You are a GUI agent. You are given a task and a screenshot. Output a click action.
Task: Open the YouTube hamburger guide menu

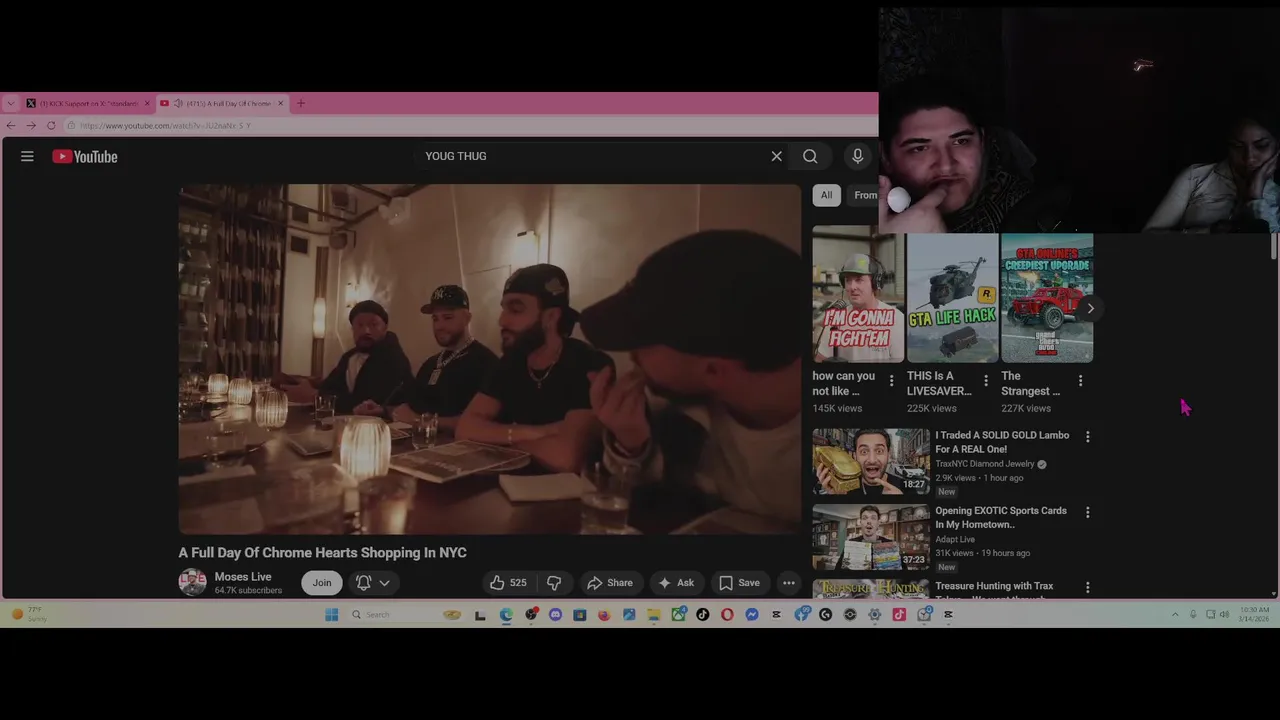27,156
